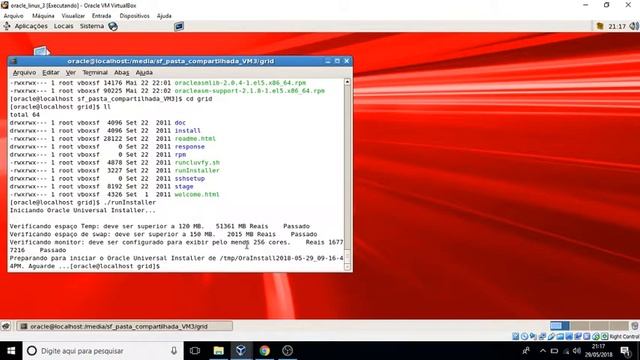Click the VirtualBox audio indicator

tap(533, 336)
